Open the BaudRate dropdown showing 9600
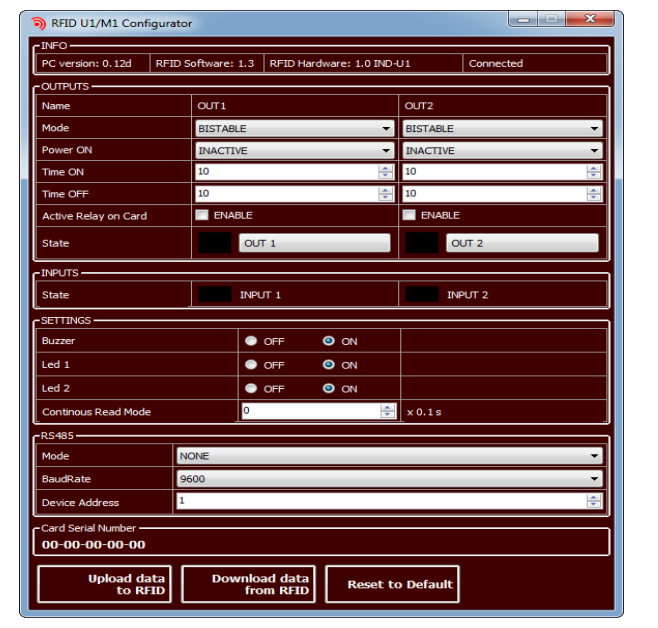Screen dimensions: 658x628 [389, 479]
